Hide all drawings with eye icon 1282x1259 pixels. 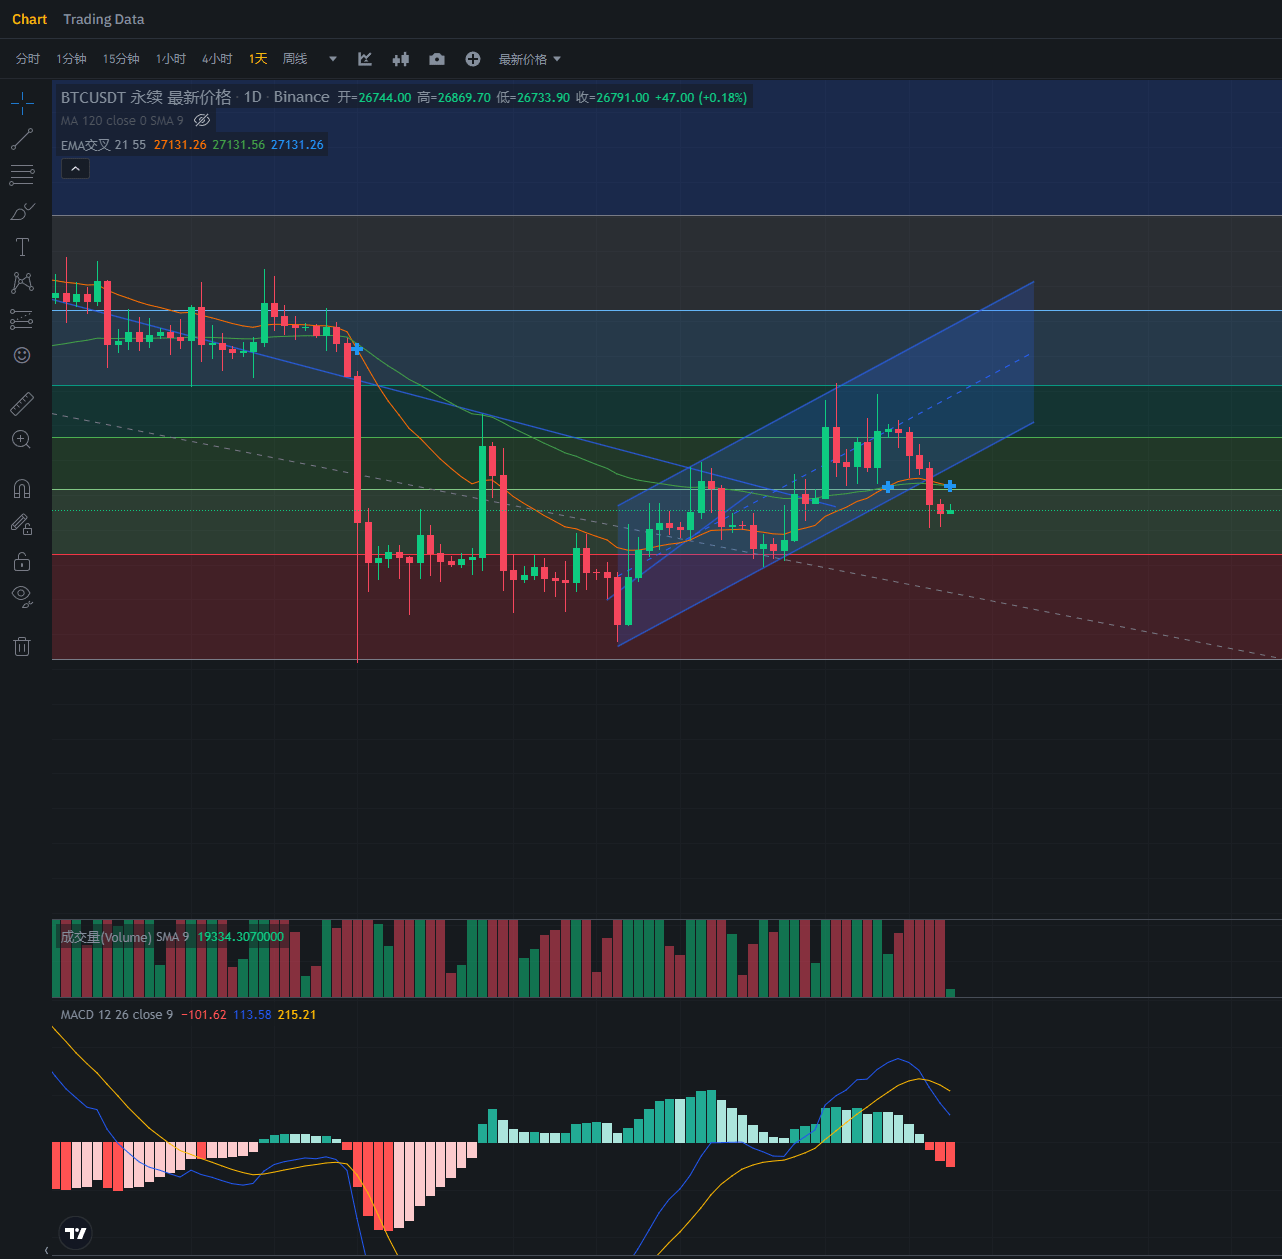(x=22, y=597)
